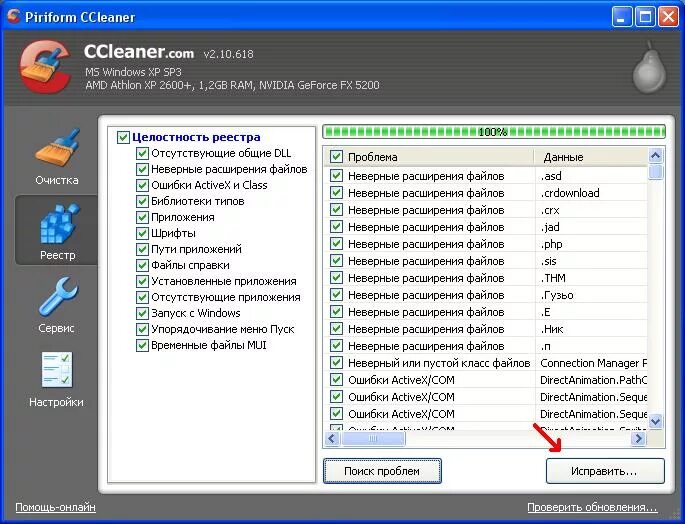This screenshot has height=524, width=685.
Task: Select the DirectAnimation.PathC data cell
Action: click(x=592, y=380)
